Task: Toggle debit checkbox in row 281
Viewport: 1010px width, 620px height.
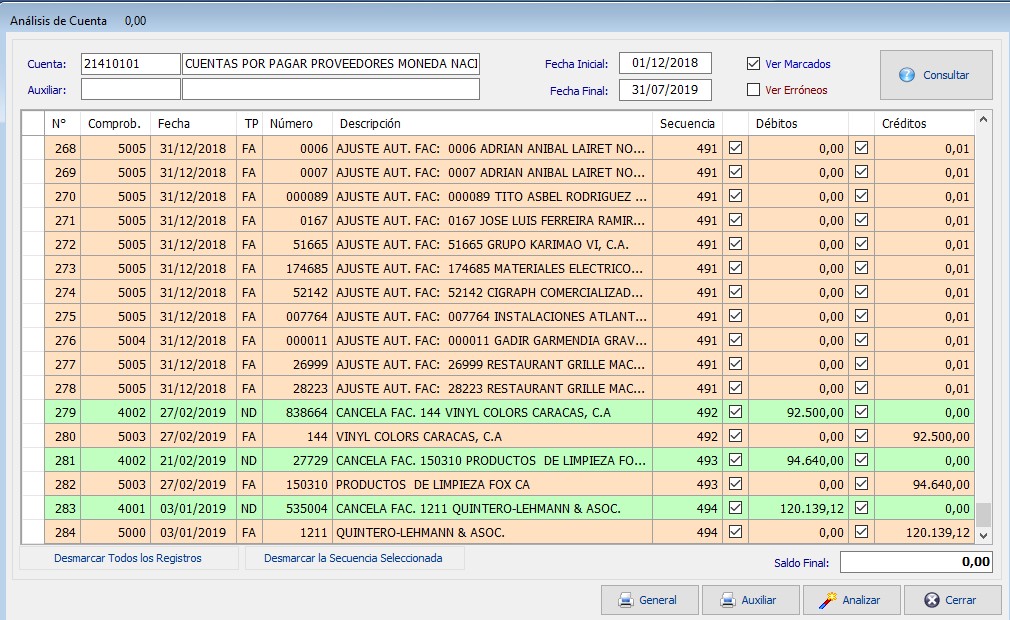Action: pos(735,460)
